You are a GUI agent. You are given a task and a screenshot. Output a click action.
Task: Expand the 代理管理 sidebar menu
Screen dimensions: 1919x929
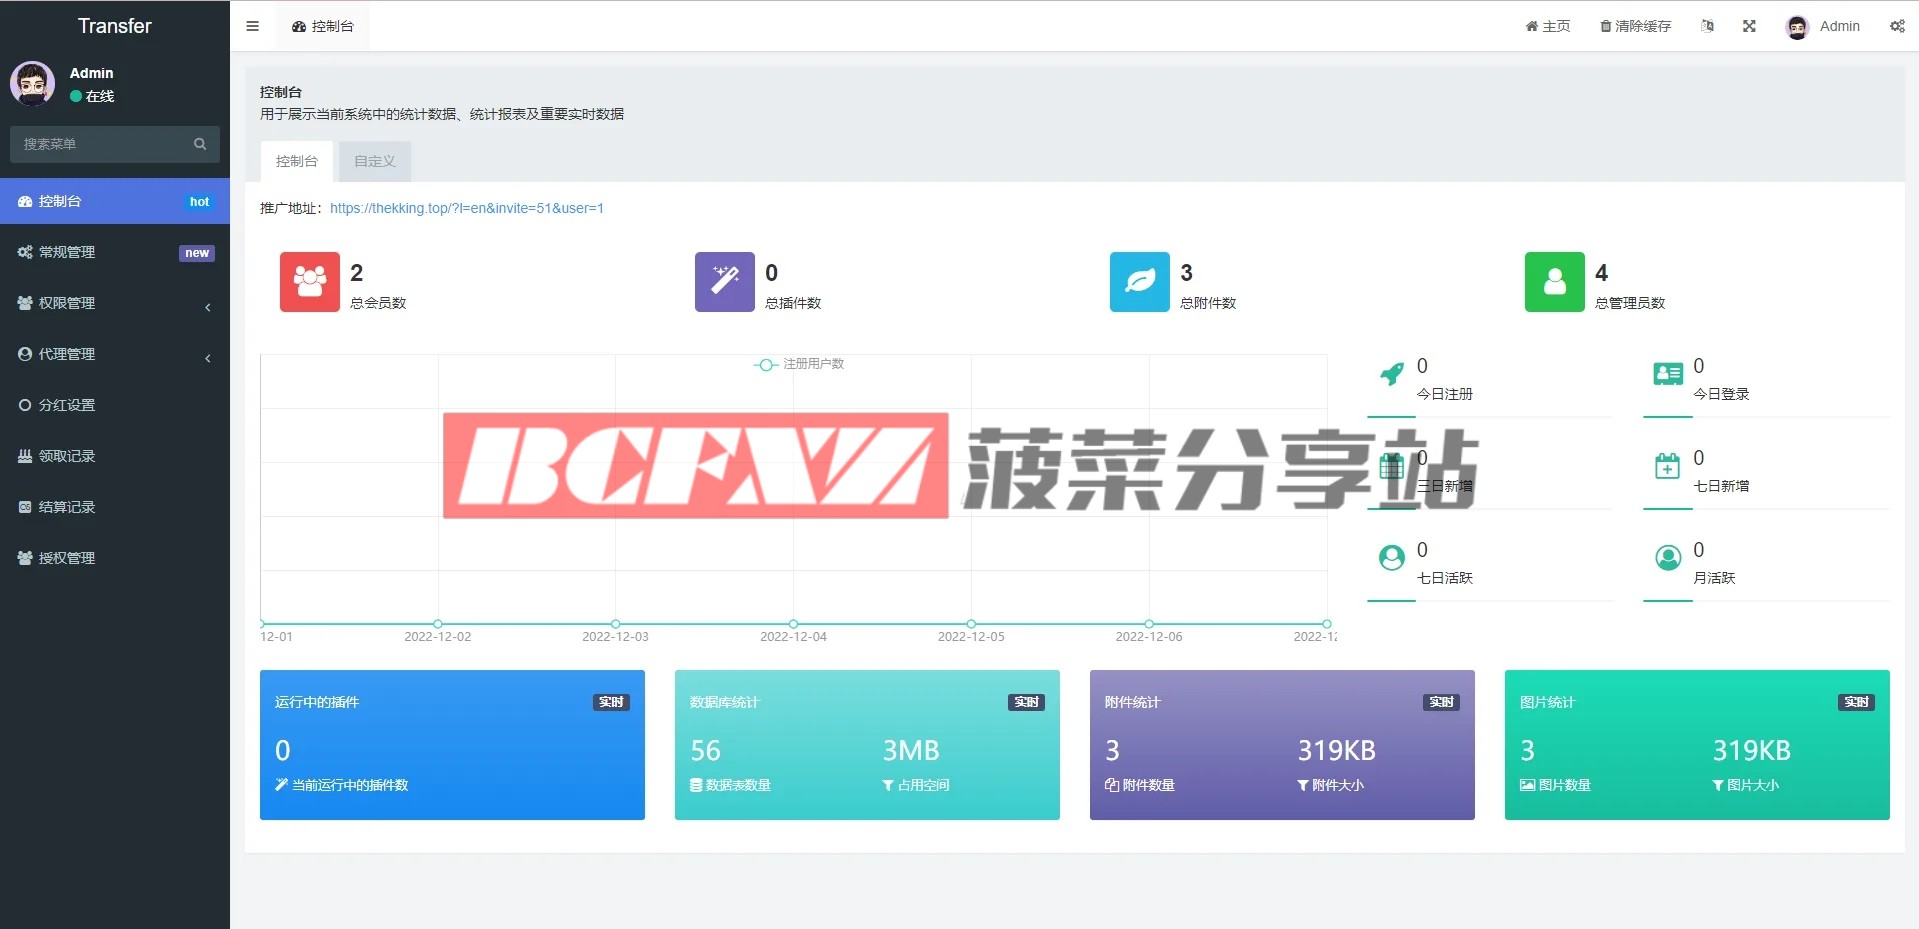[x=114, y=354]
